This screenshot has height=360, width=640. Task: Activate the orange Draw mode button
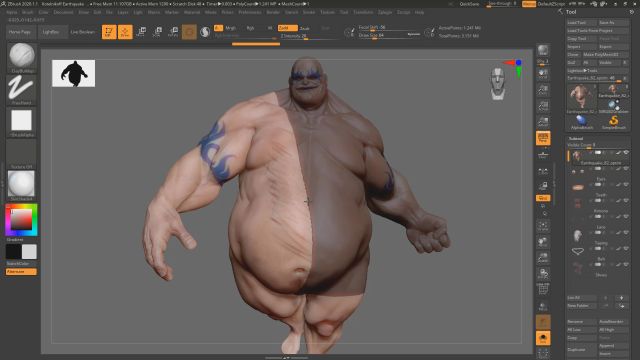tap(125, 32)
